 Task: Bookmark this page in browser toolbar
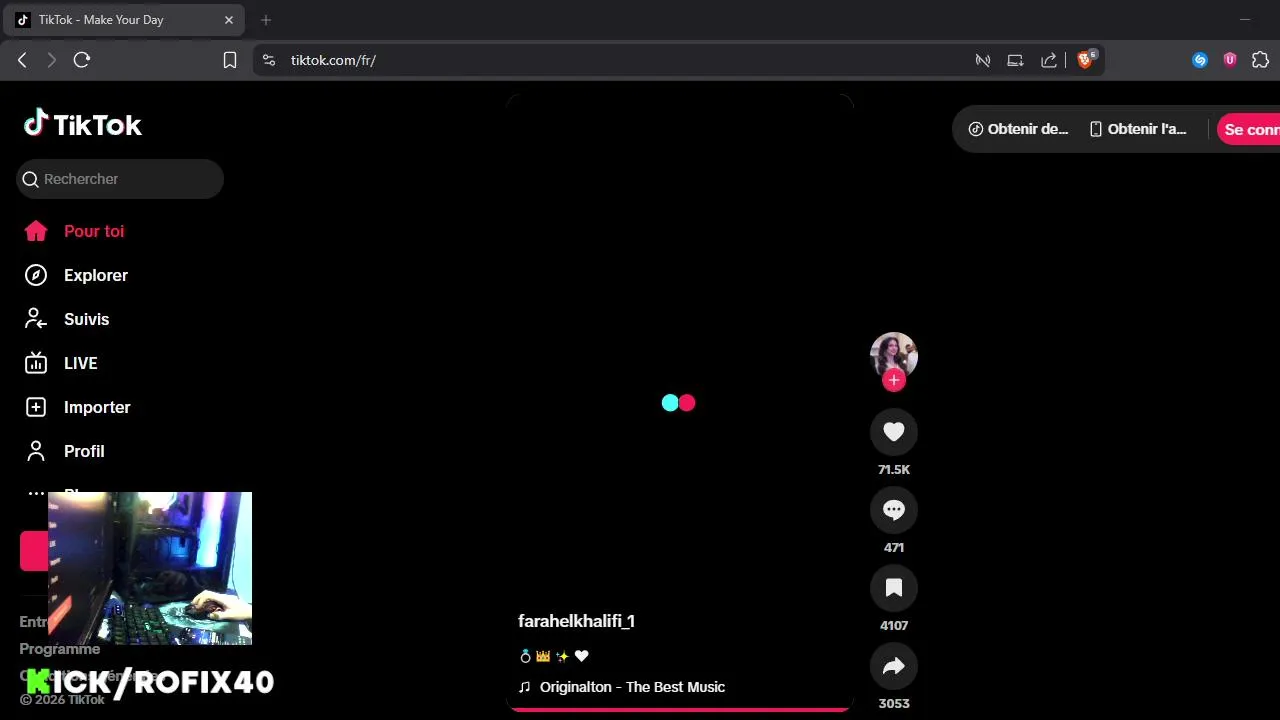(230, 60)
